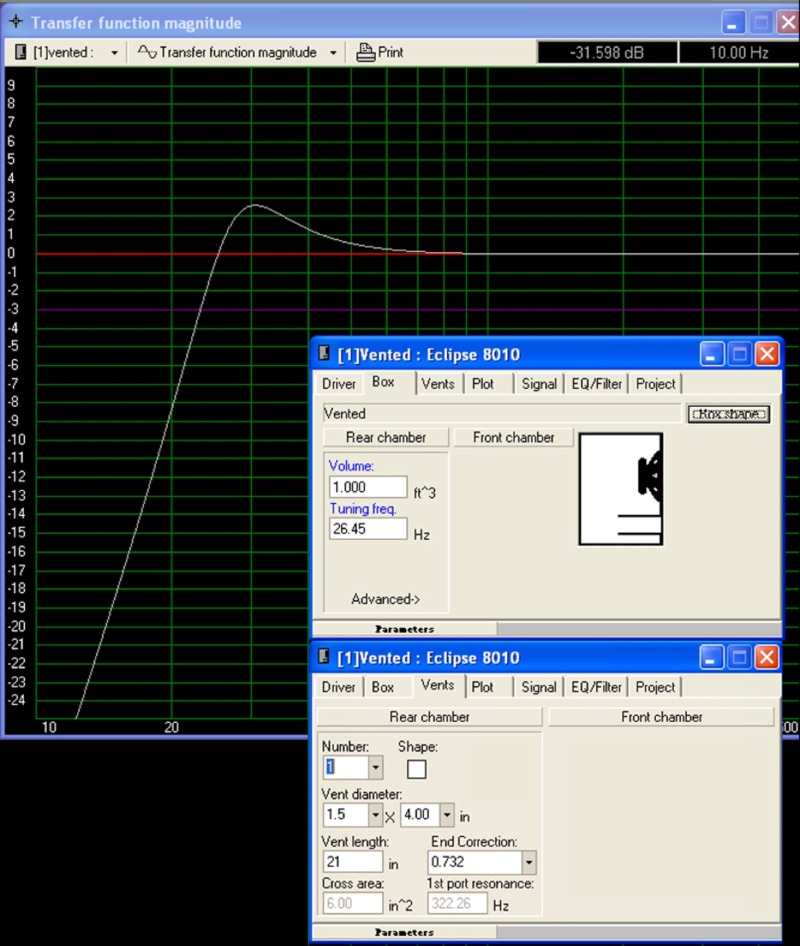The height and width of the screenshot is (946, 800).
Task: Click the waveform icon beside Transfer function magnitude
Action: point(147,52)
